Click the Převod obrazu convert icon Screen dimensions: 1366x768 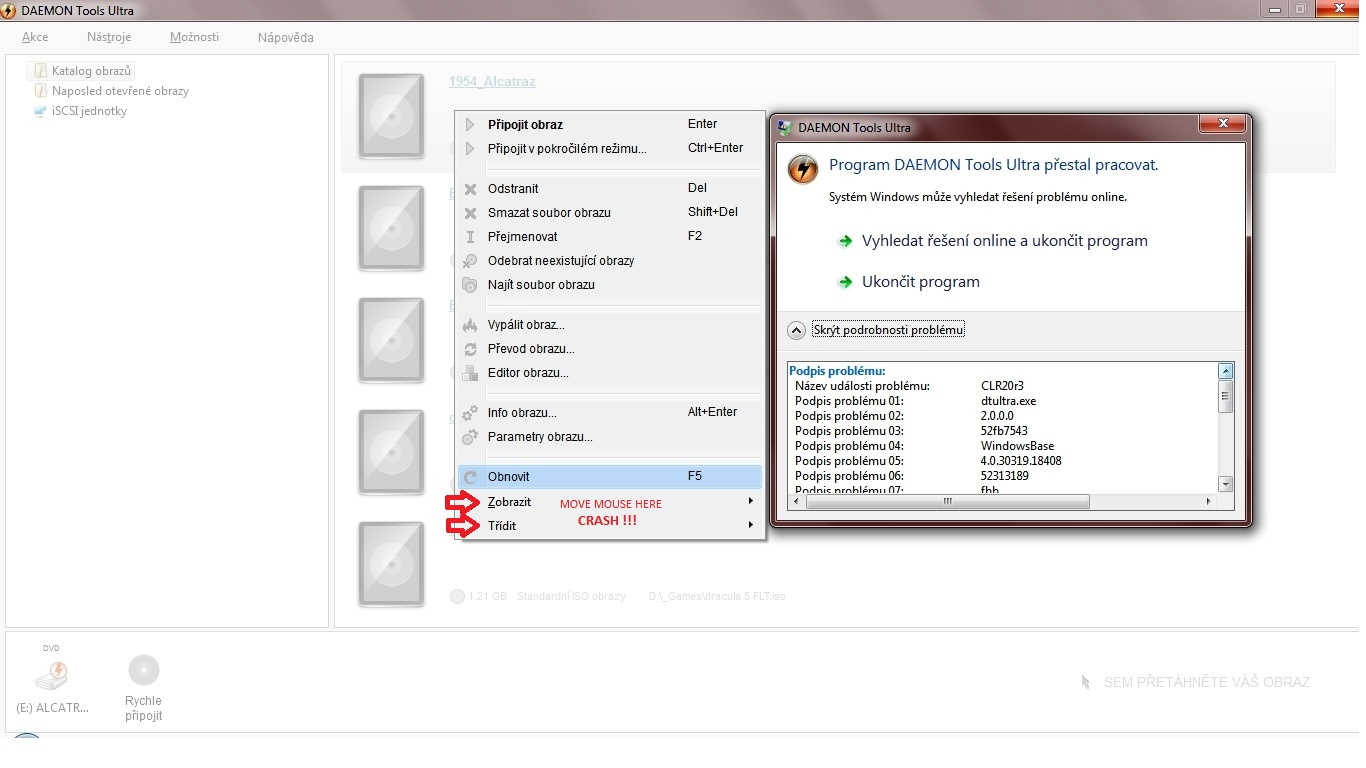[x=470, y=349]
